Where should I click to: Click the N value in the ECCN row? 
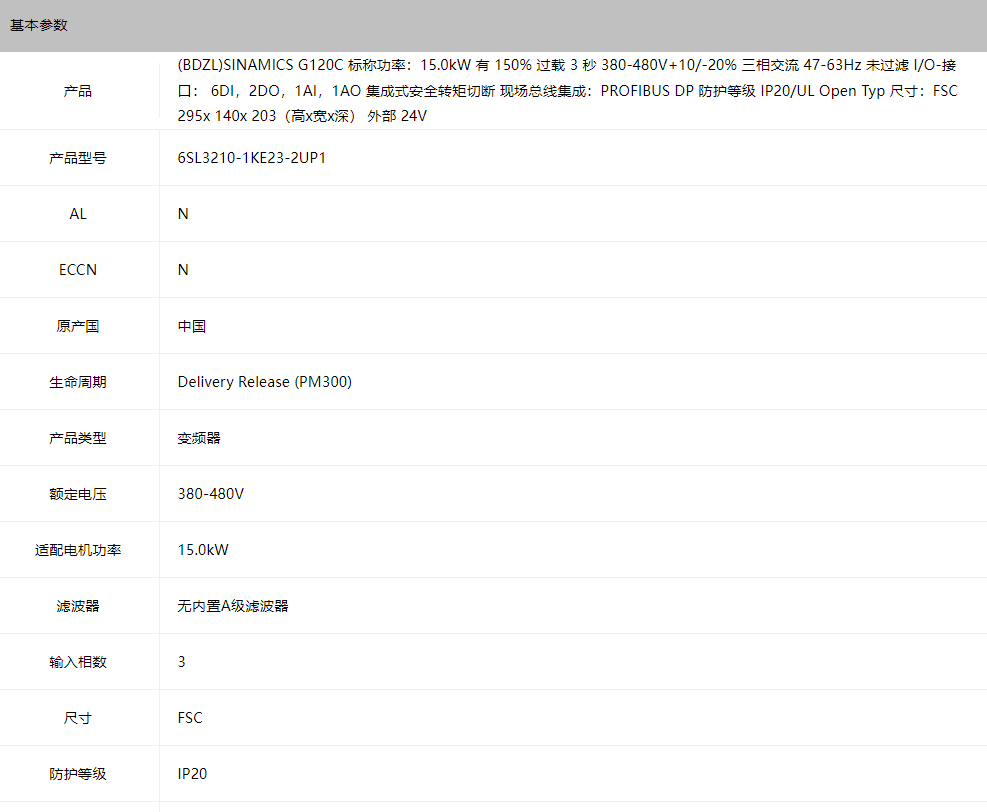(x=183, y=270)
